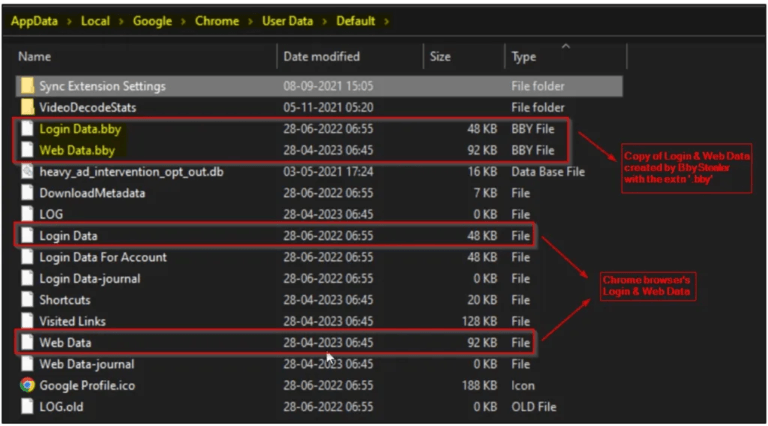Viewport: 768px width, 426px height.
Task: Select the Login Data.bby file name
Action: [x=80, y=129]
